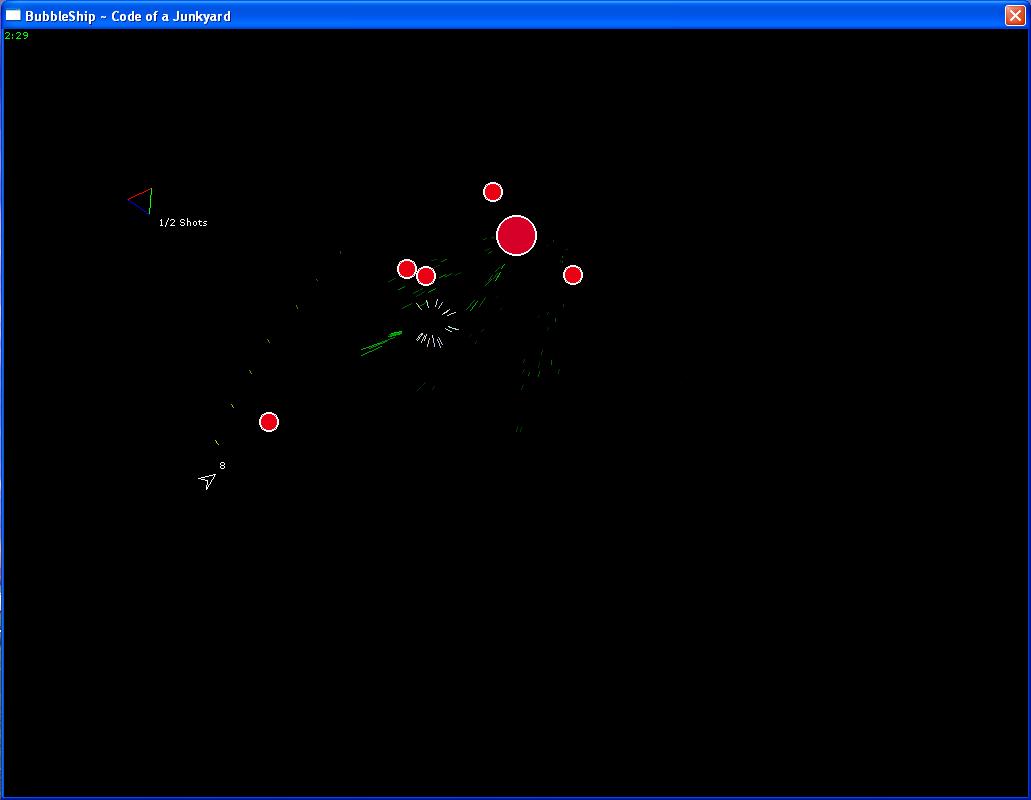The image size is (1031, 800).
Task: Close the BubbleShip window
Action: point(1014,15)
